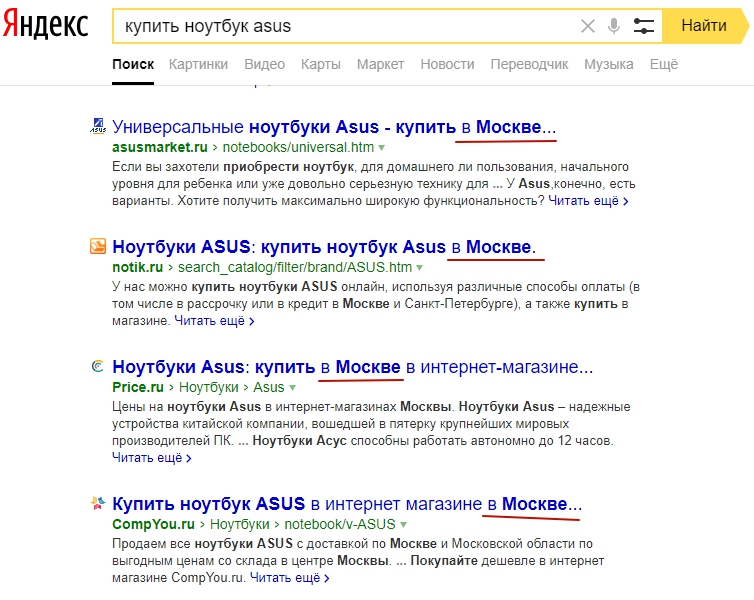754x600 pixels.
Task: Select the Поиск tab
Action: click(133, 64)
